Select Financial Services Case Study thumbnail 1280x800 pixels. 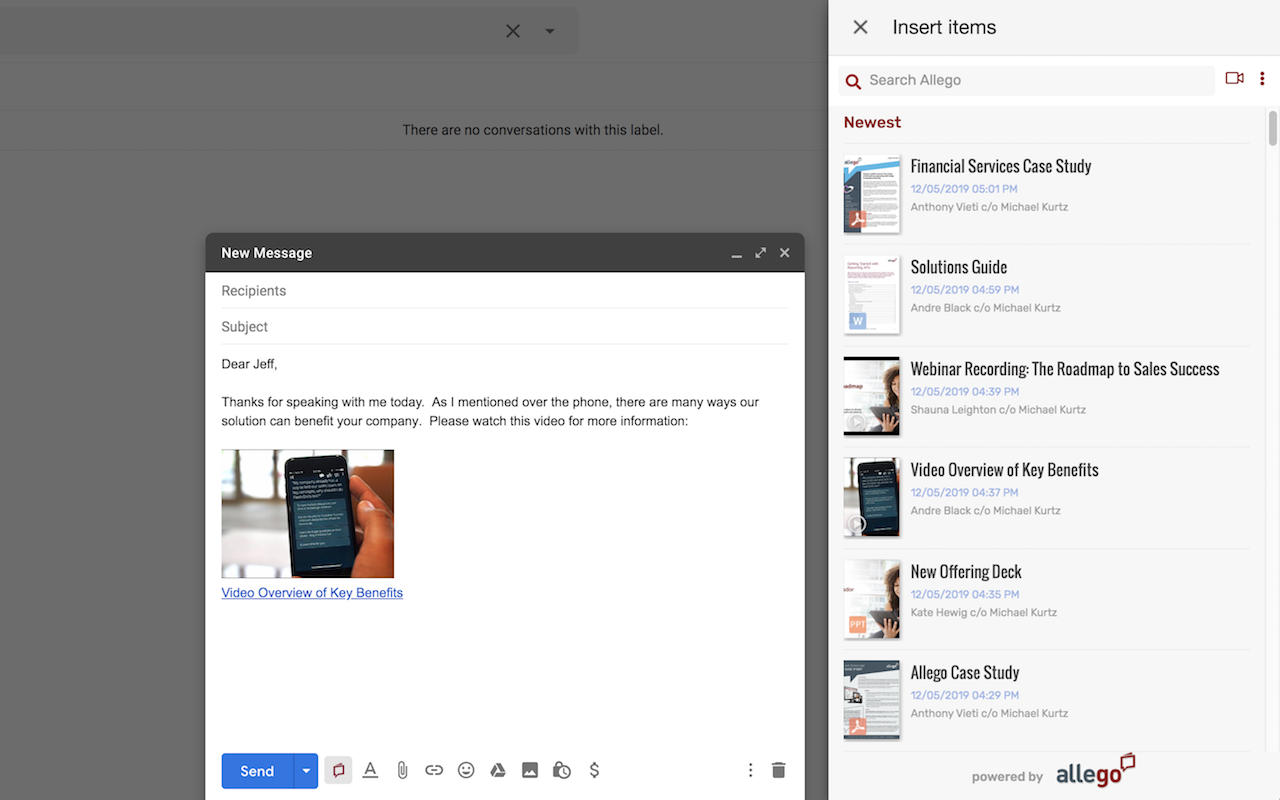[x=872, y=194]
